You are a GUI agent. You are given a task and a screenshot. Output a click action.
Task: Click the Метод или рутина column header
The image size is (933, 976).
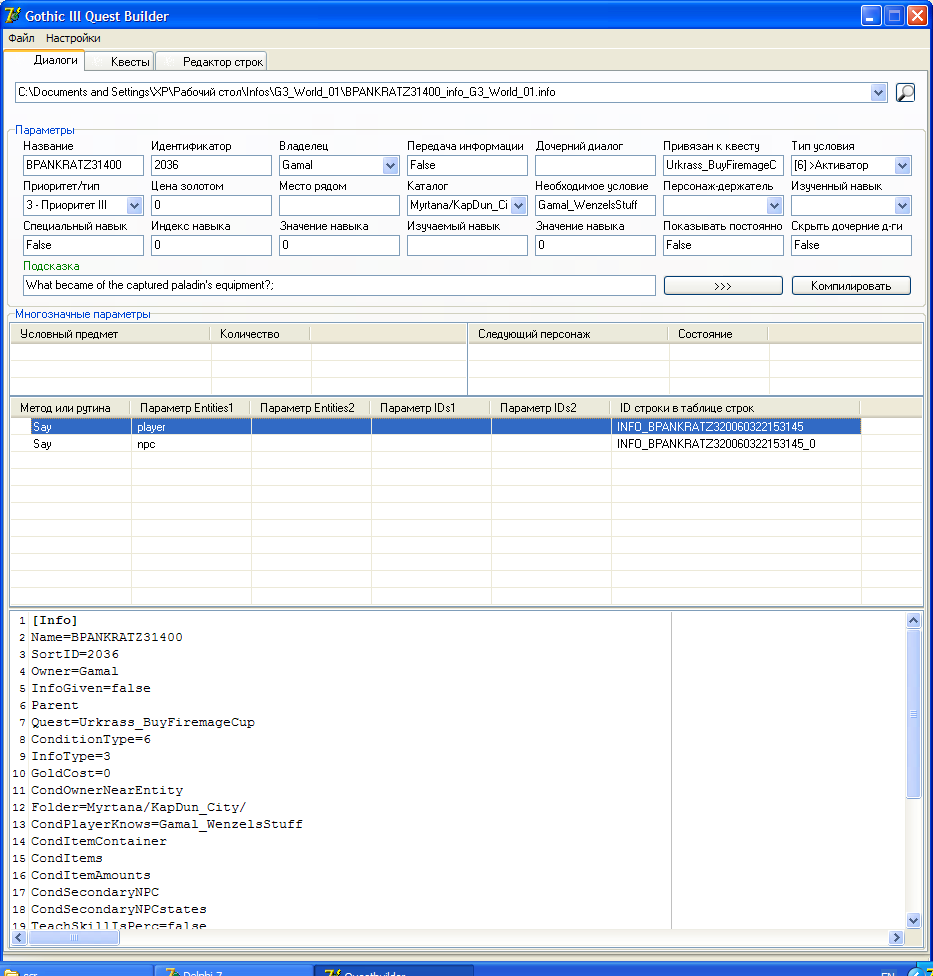point(70,408)
